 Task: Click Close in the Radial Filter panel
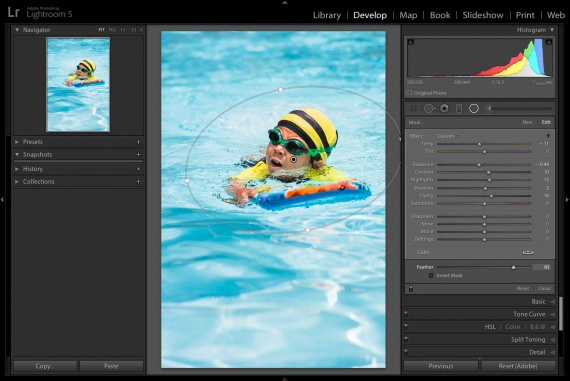(x=545, y=289)
